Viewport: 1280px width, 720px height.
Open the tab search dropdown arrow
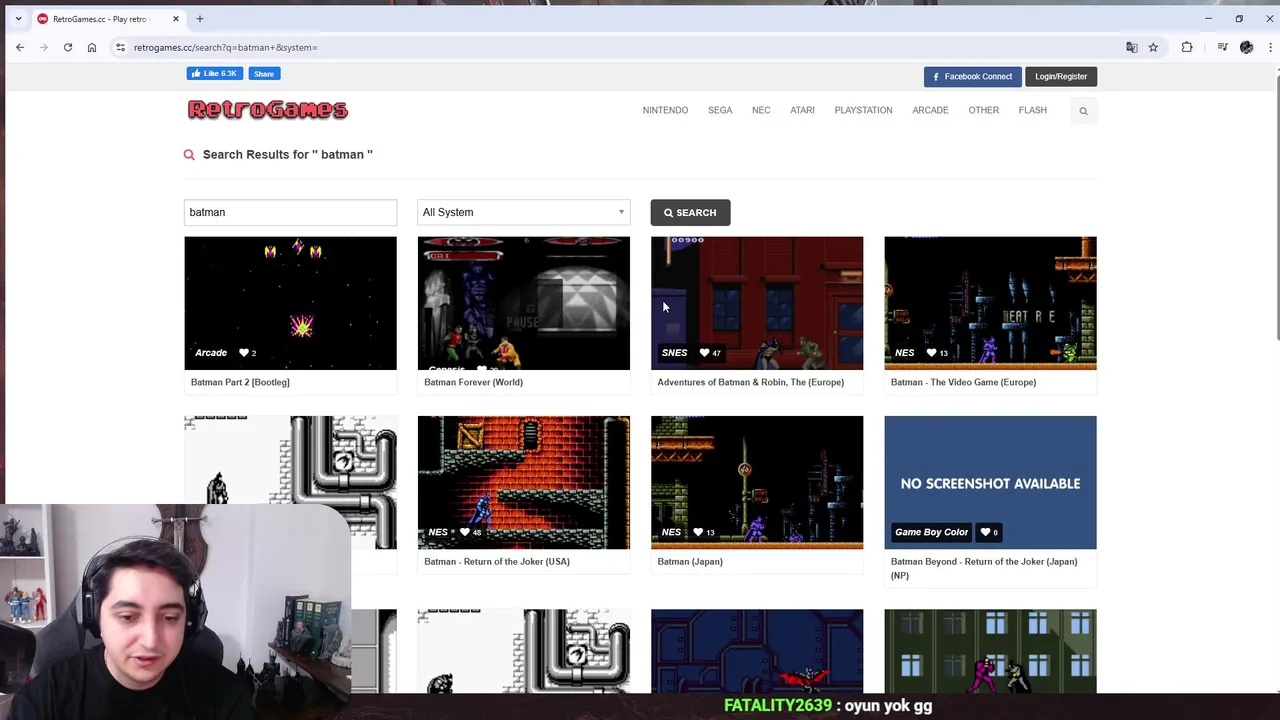coord(18,18)
